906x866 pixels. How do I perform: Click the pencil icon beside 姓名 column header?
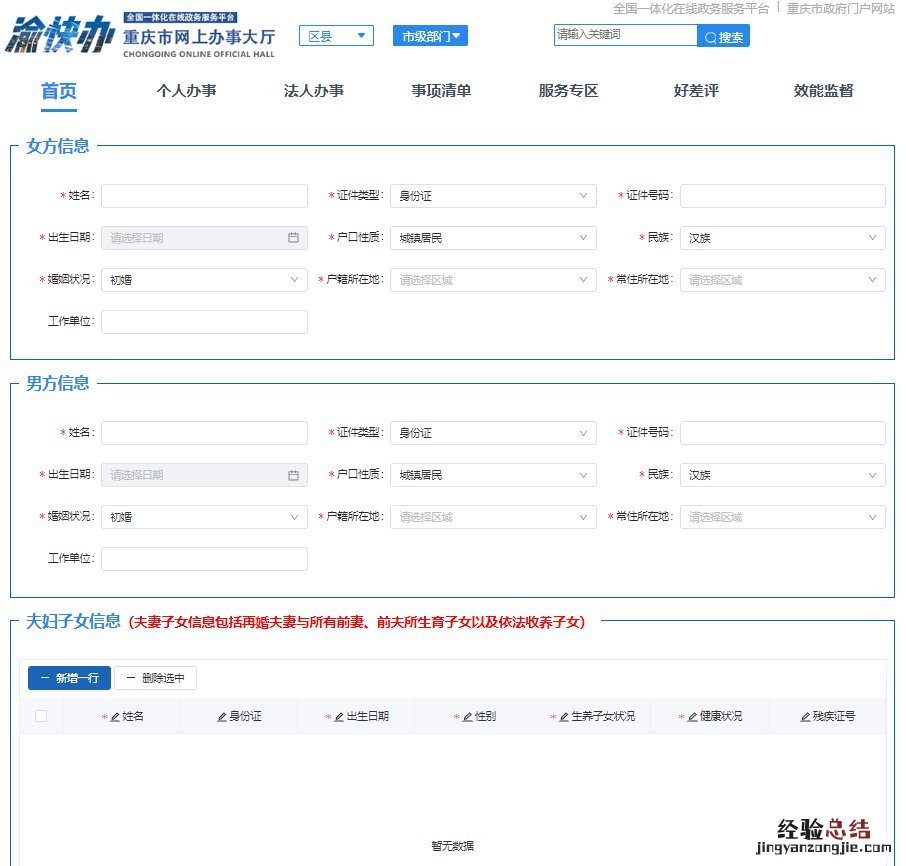115,717
